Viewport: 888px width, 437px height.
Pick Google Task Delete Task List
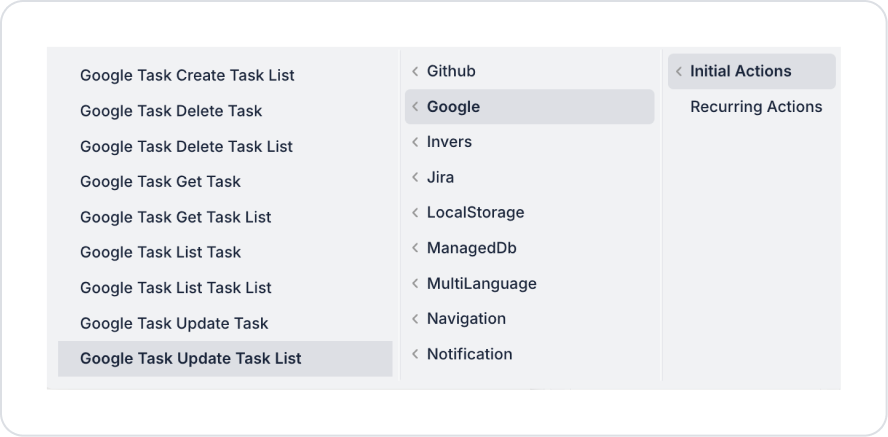(186, 147)
